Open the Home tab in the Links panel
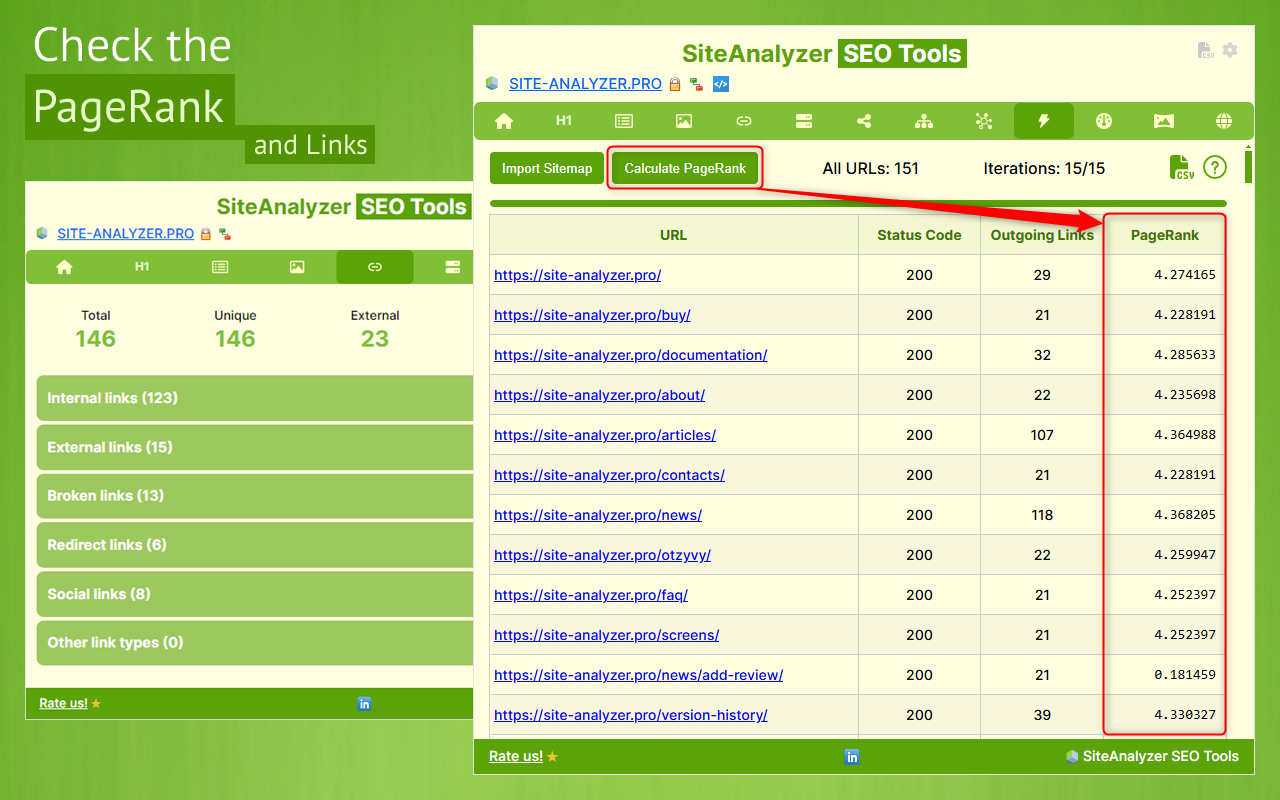Viewport: 1280px width, 800px height. coord(65,267)
